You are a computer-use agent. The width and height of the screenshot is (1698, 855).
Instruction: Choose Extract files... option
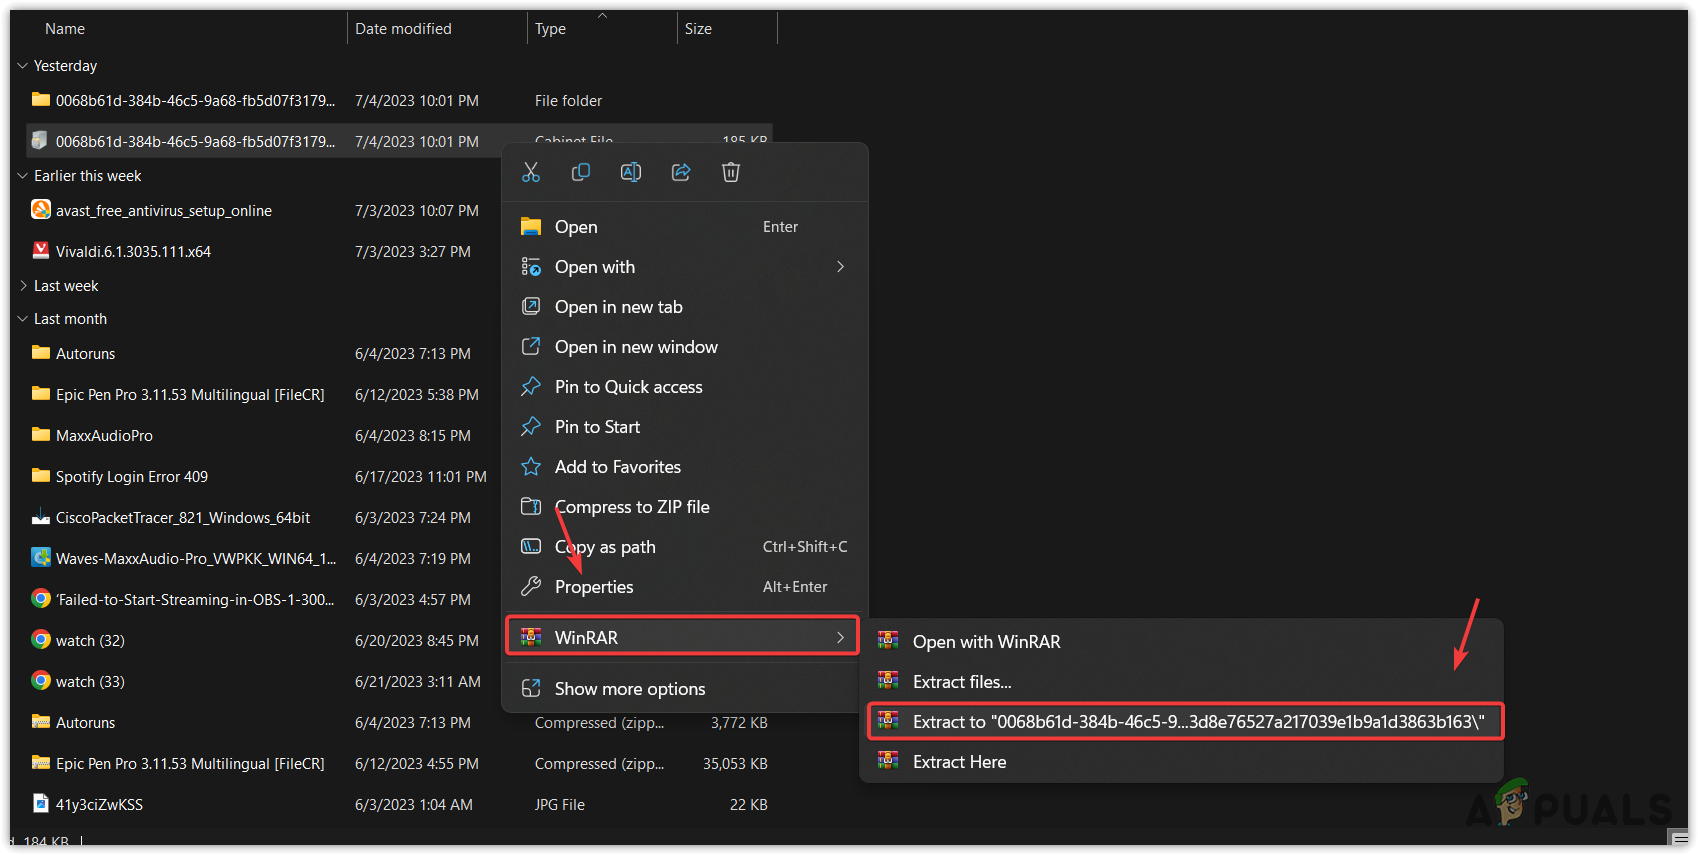point(961,682)
